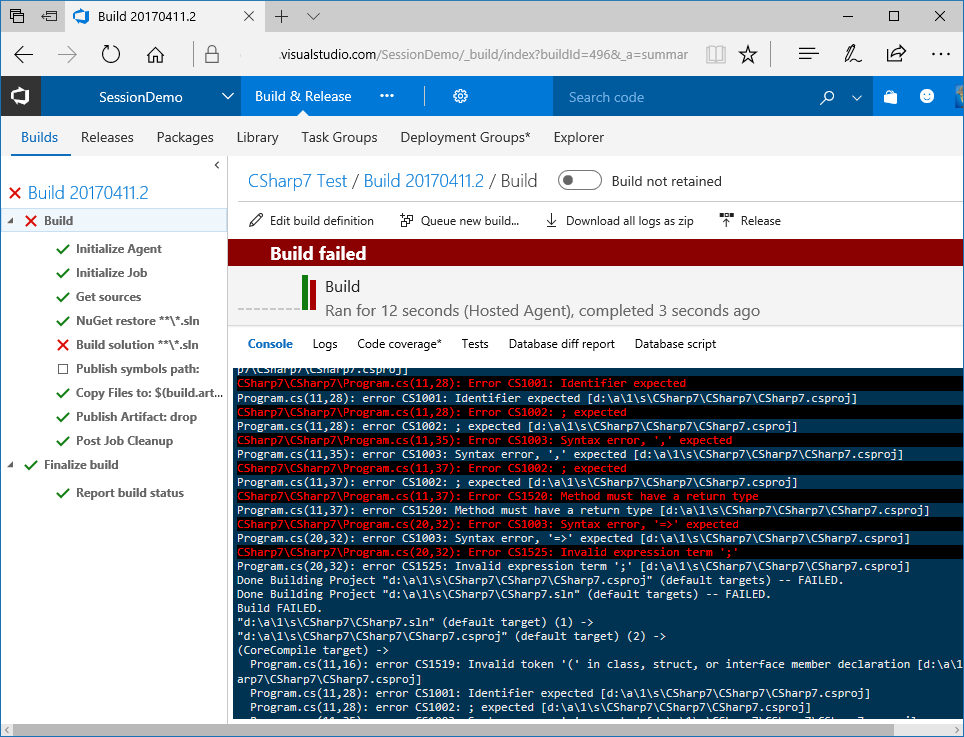Screen dimensions: 964x737
Task: Expand the search options dropdown arrow
Action: click(x=856, y=97)
